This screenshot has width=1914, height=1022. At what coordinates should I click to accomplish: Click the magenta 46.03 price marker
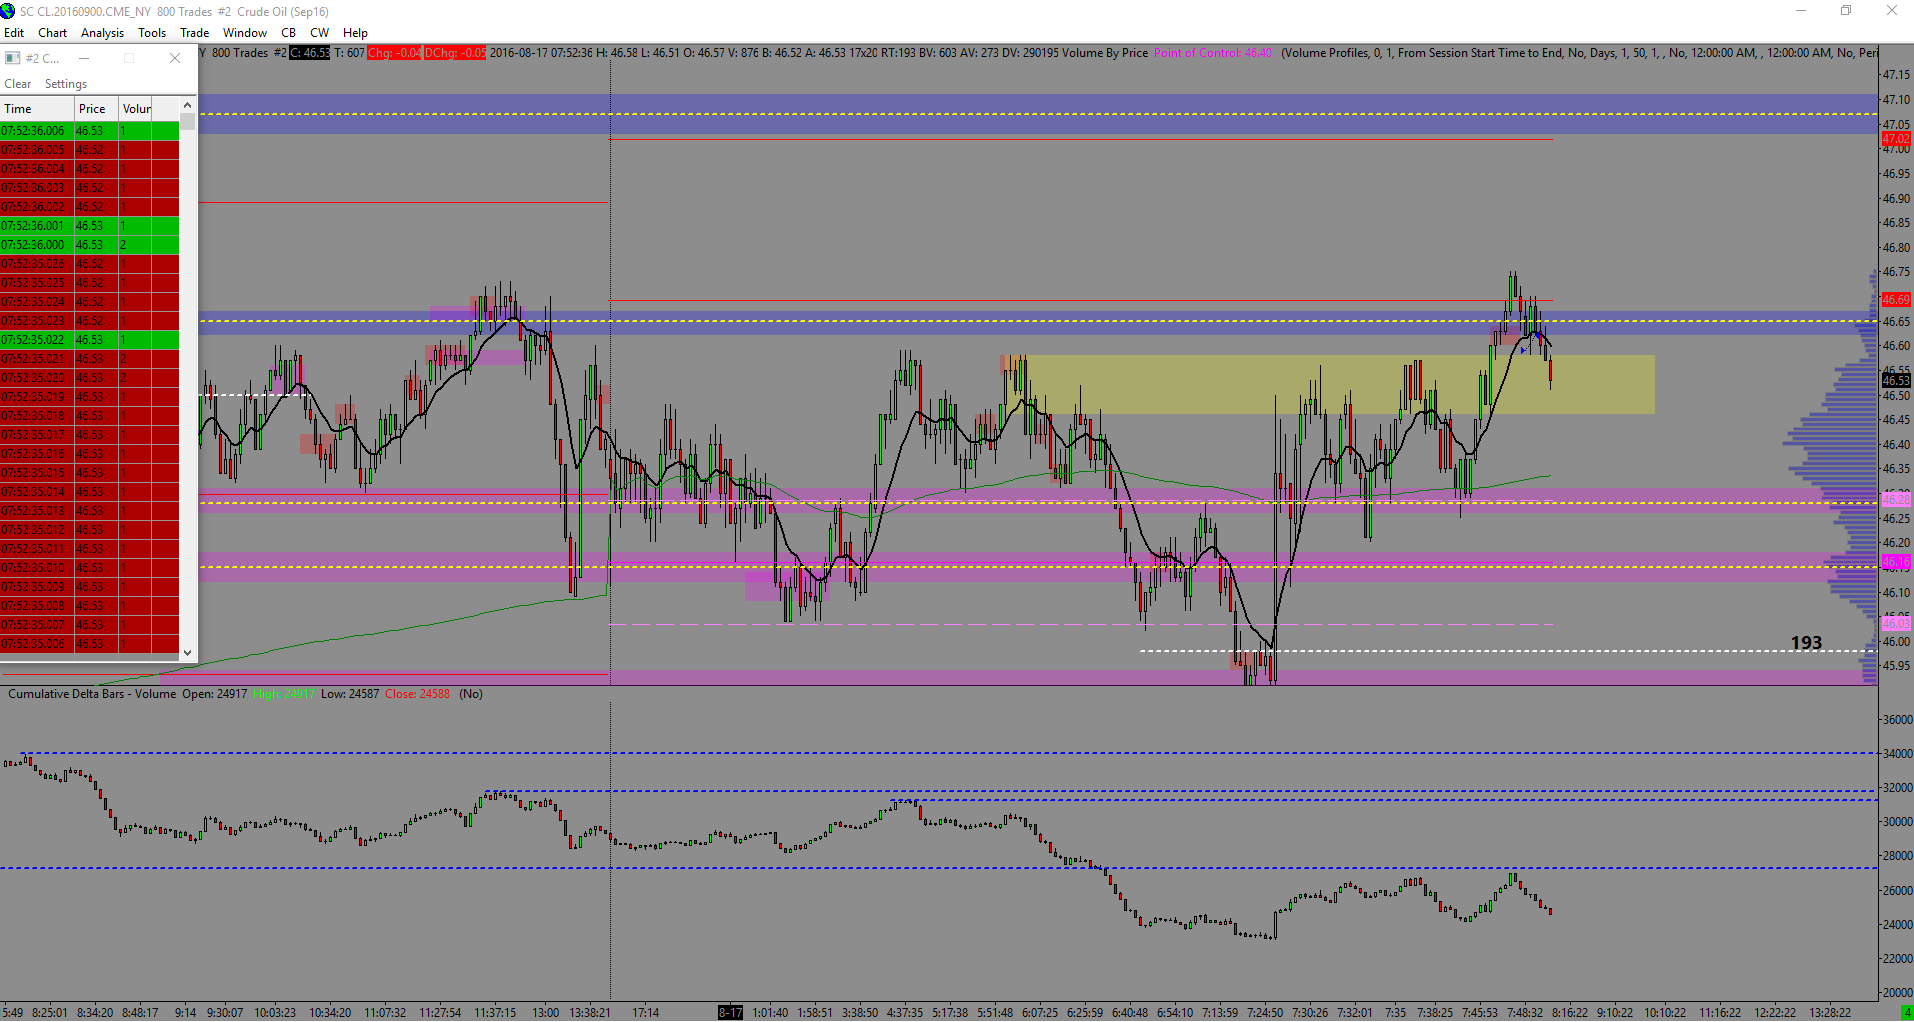1896,624
